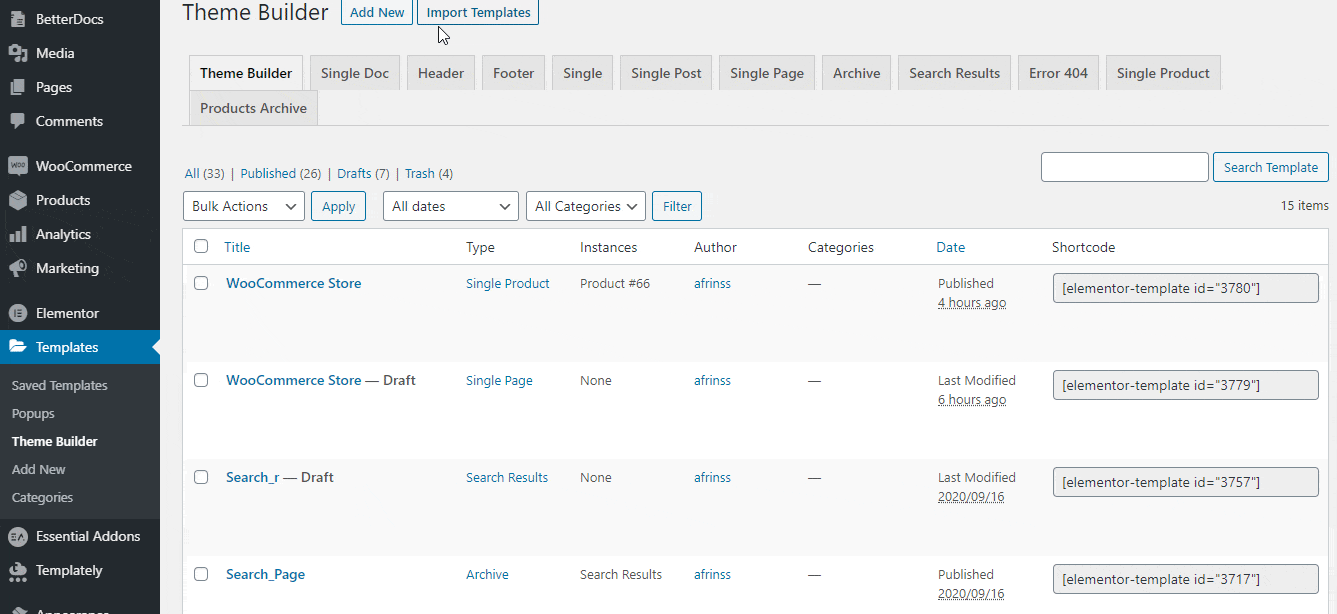The image size is (1337, 614).
Task: Switch to the Error 404 tab
Action: pyautogui.click(x=1058, y=73)
